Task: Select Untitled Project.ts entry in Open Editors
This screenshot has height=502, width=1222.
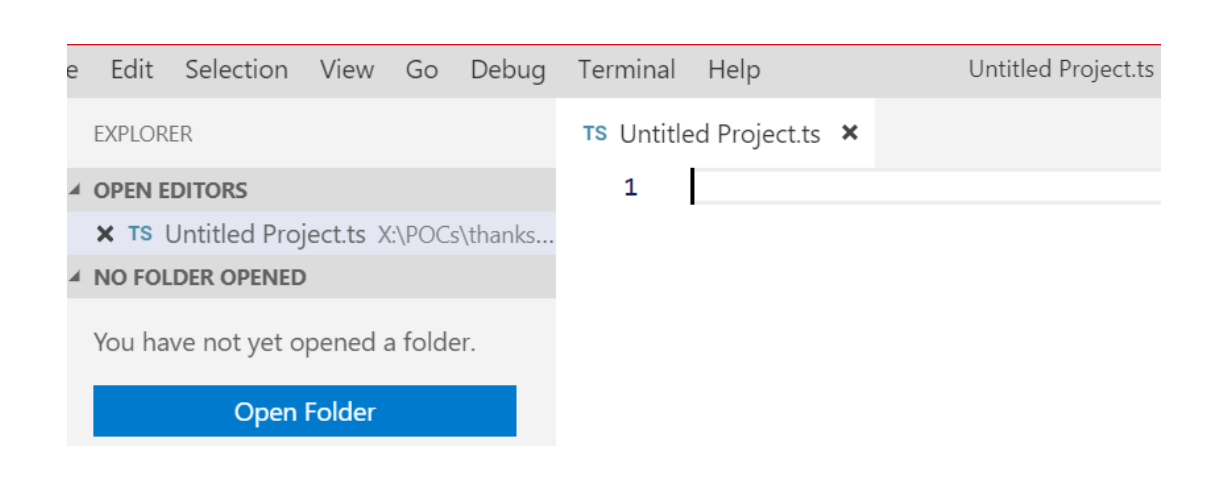Action: coord(265,234)
